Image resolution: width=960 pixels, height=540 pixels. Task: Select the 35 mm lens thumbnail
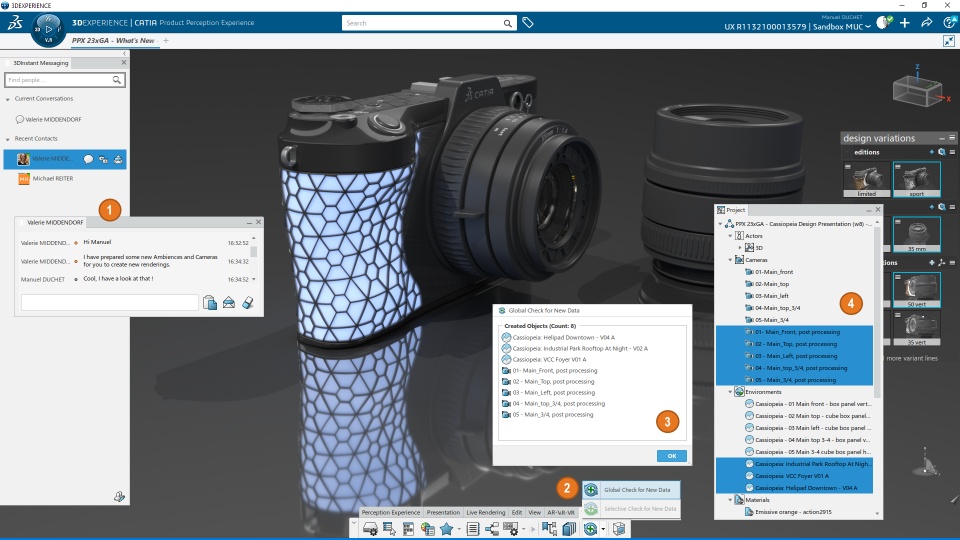[917, 234]
